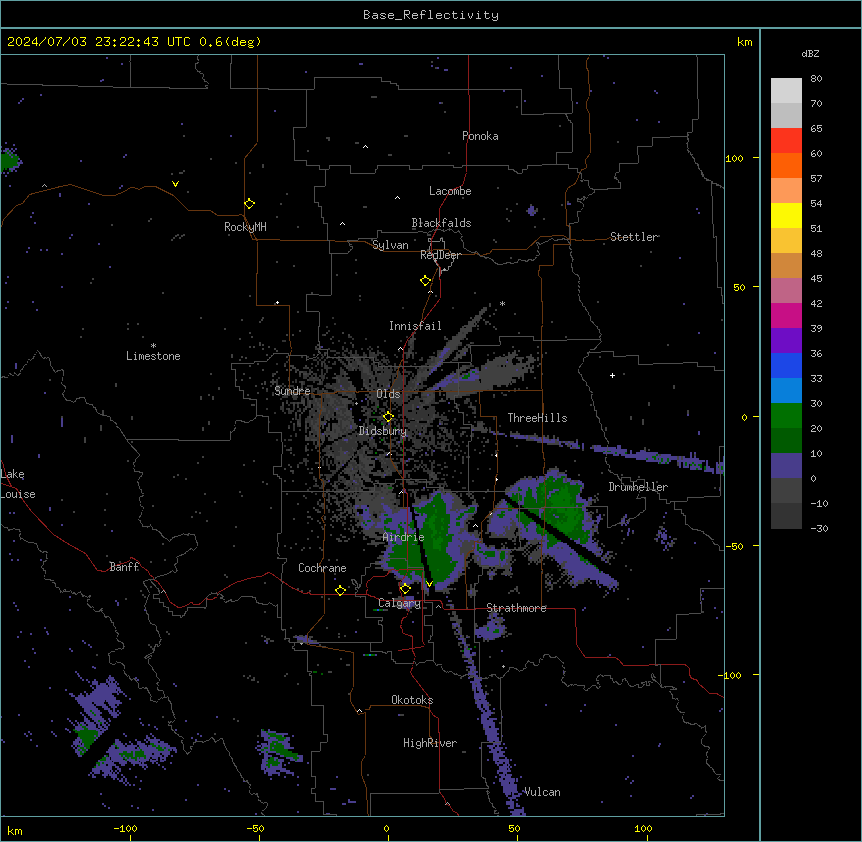
Task: Click the Olds town label
Action: (x=388, y=394)
